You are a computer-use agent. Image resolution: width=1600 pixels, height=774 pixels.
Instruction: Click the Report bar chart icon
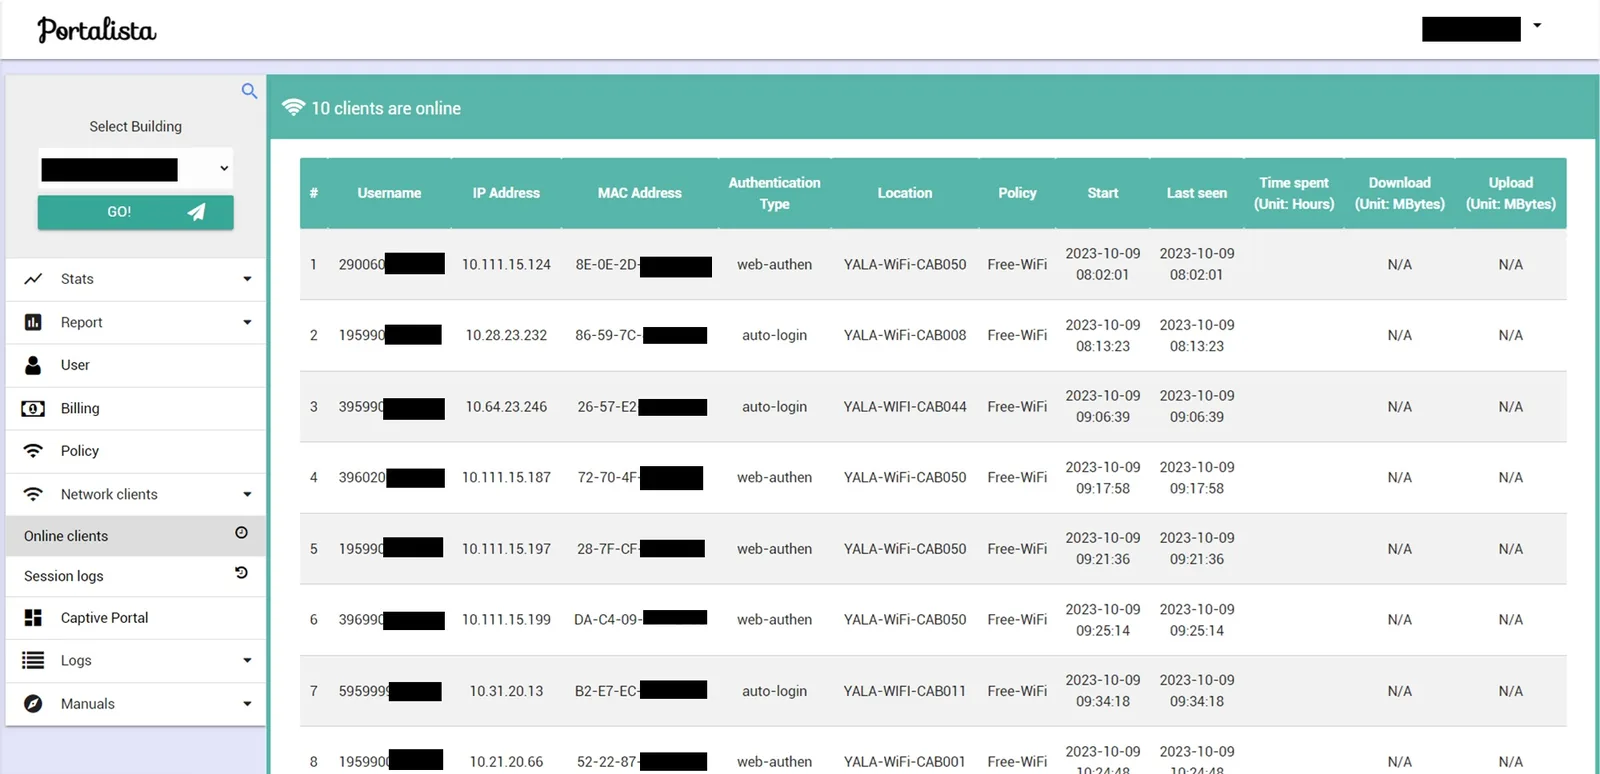(33, 322)
